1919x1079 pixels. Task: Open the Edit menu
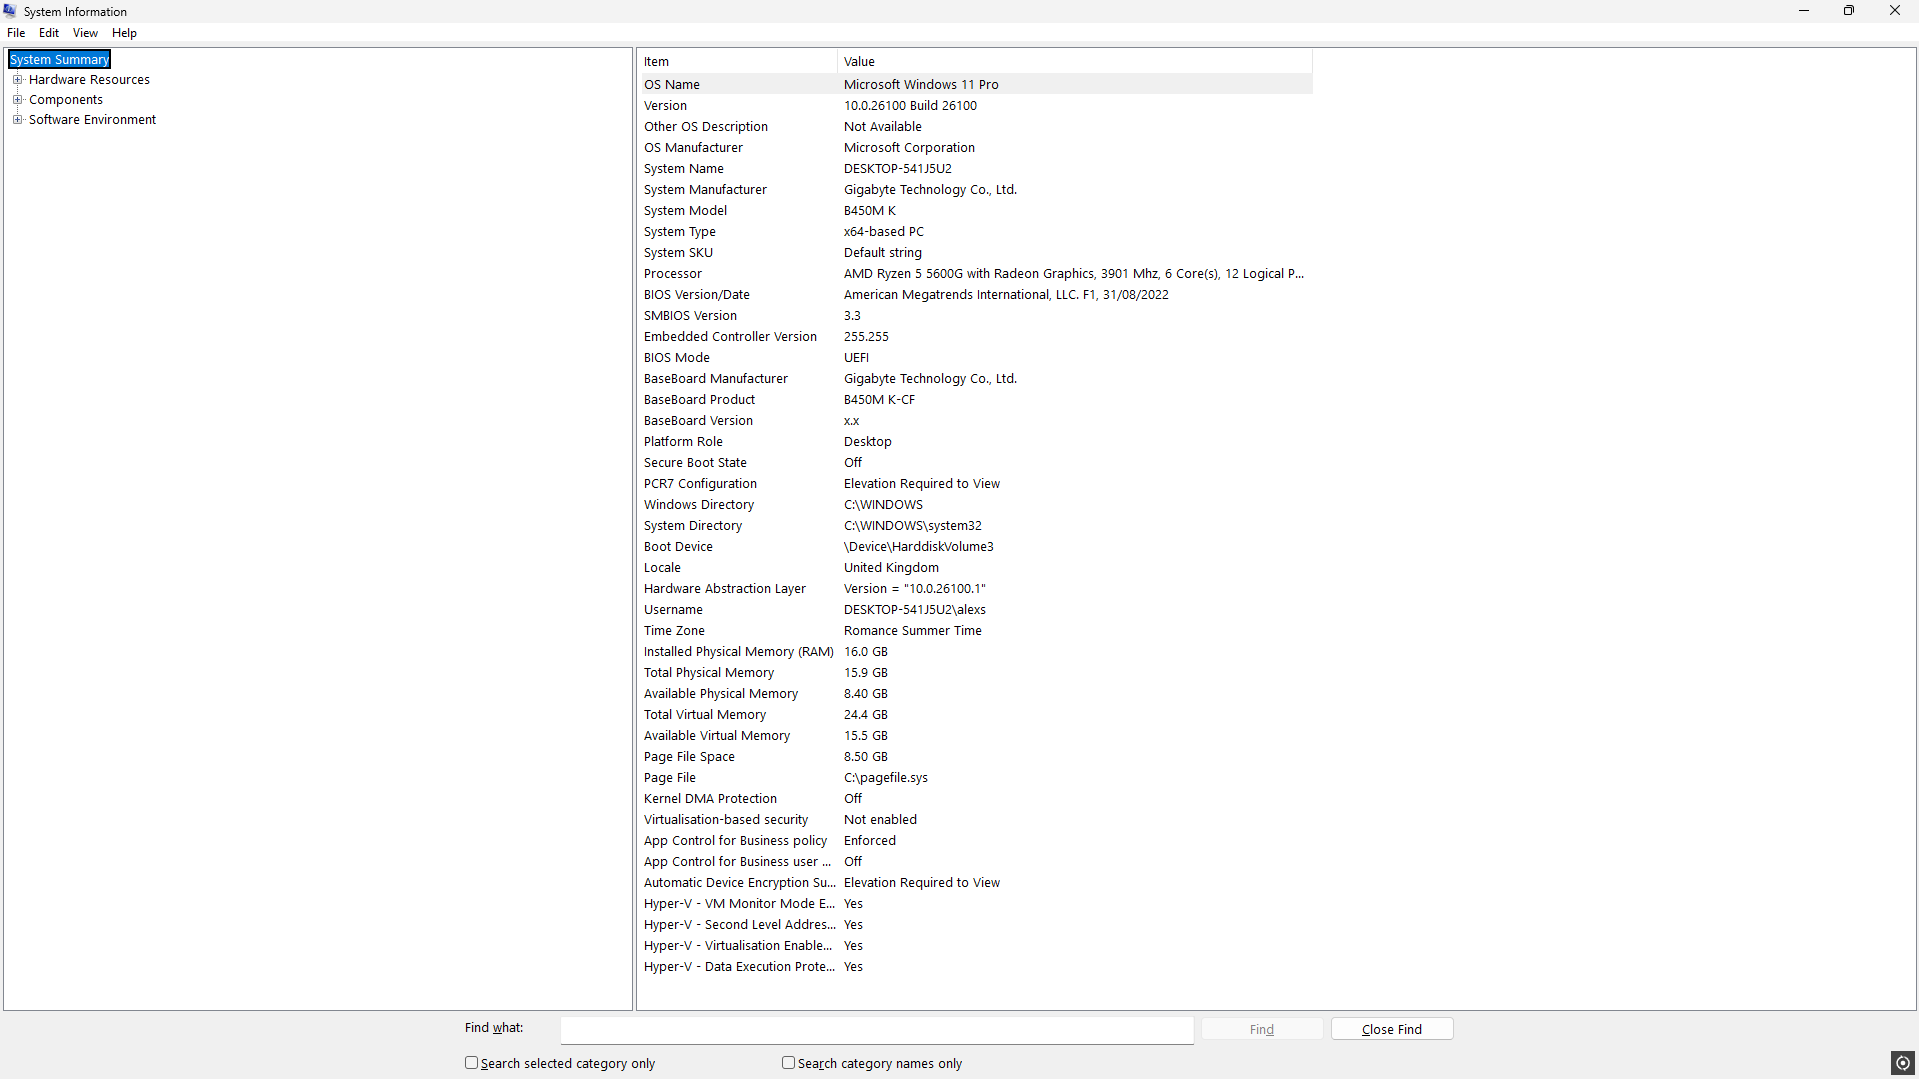point(49,33)
